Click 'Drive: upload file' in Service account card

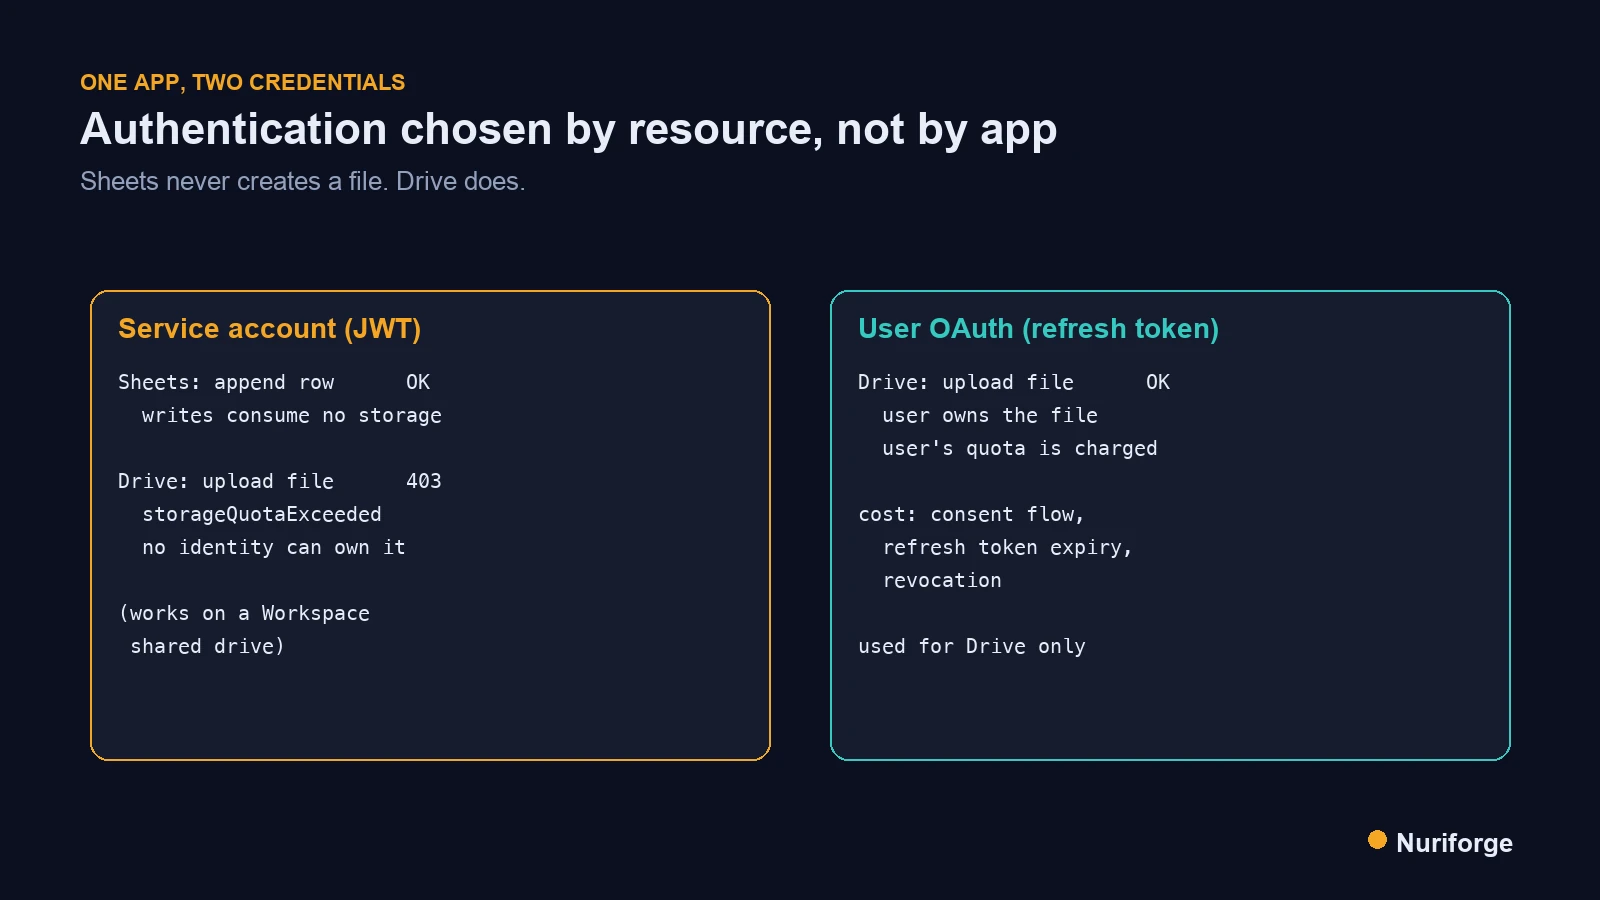coord(226,481)
